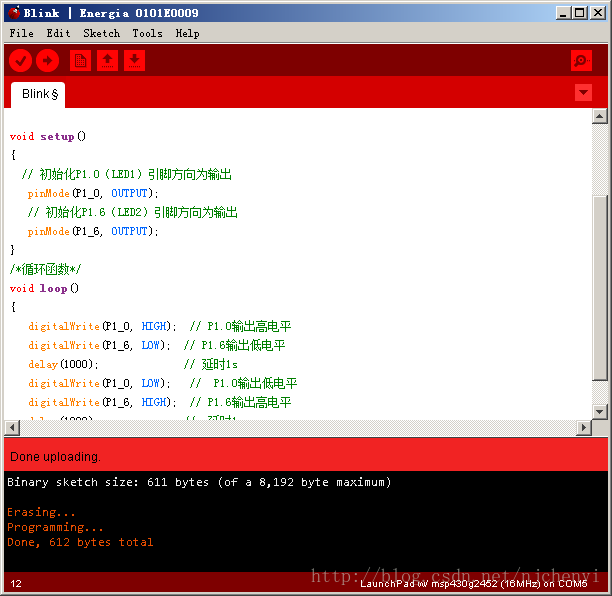Click on the pinMode(P1_0, OUTPUT) code line
The image size is (612, 596).
click(x=92, y=193)
